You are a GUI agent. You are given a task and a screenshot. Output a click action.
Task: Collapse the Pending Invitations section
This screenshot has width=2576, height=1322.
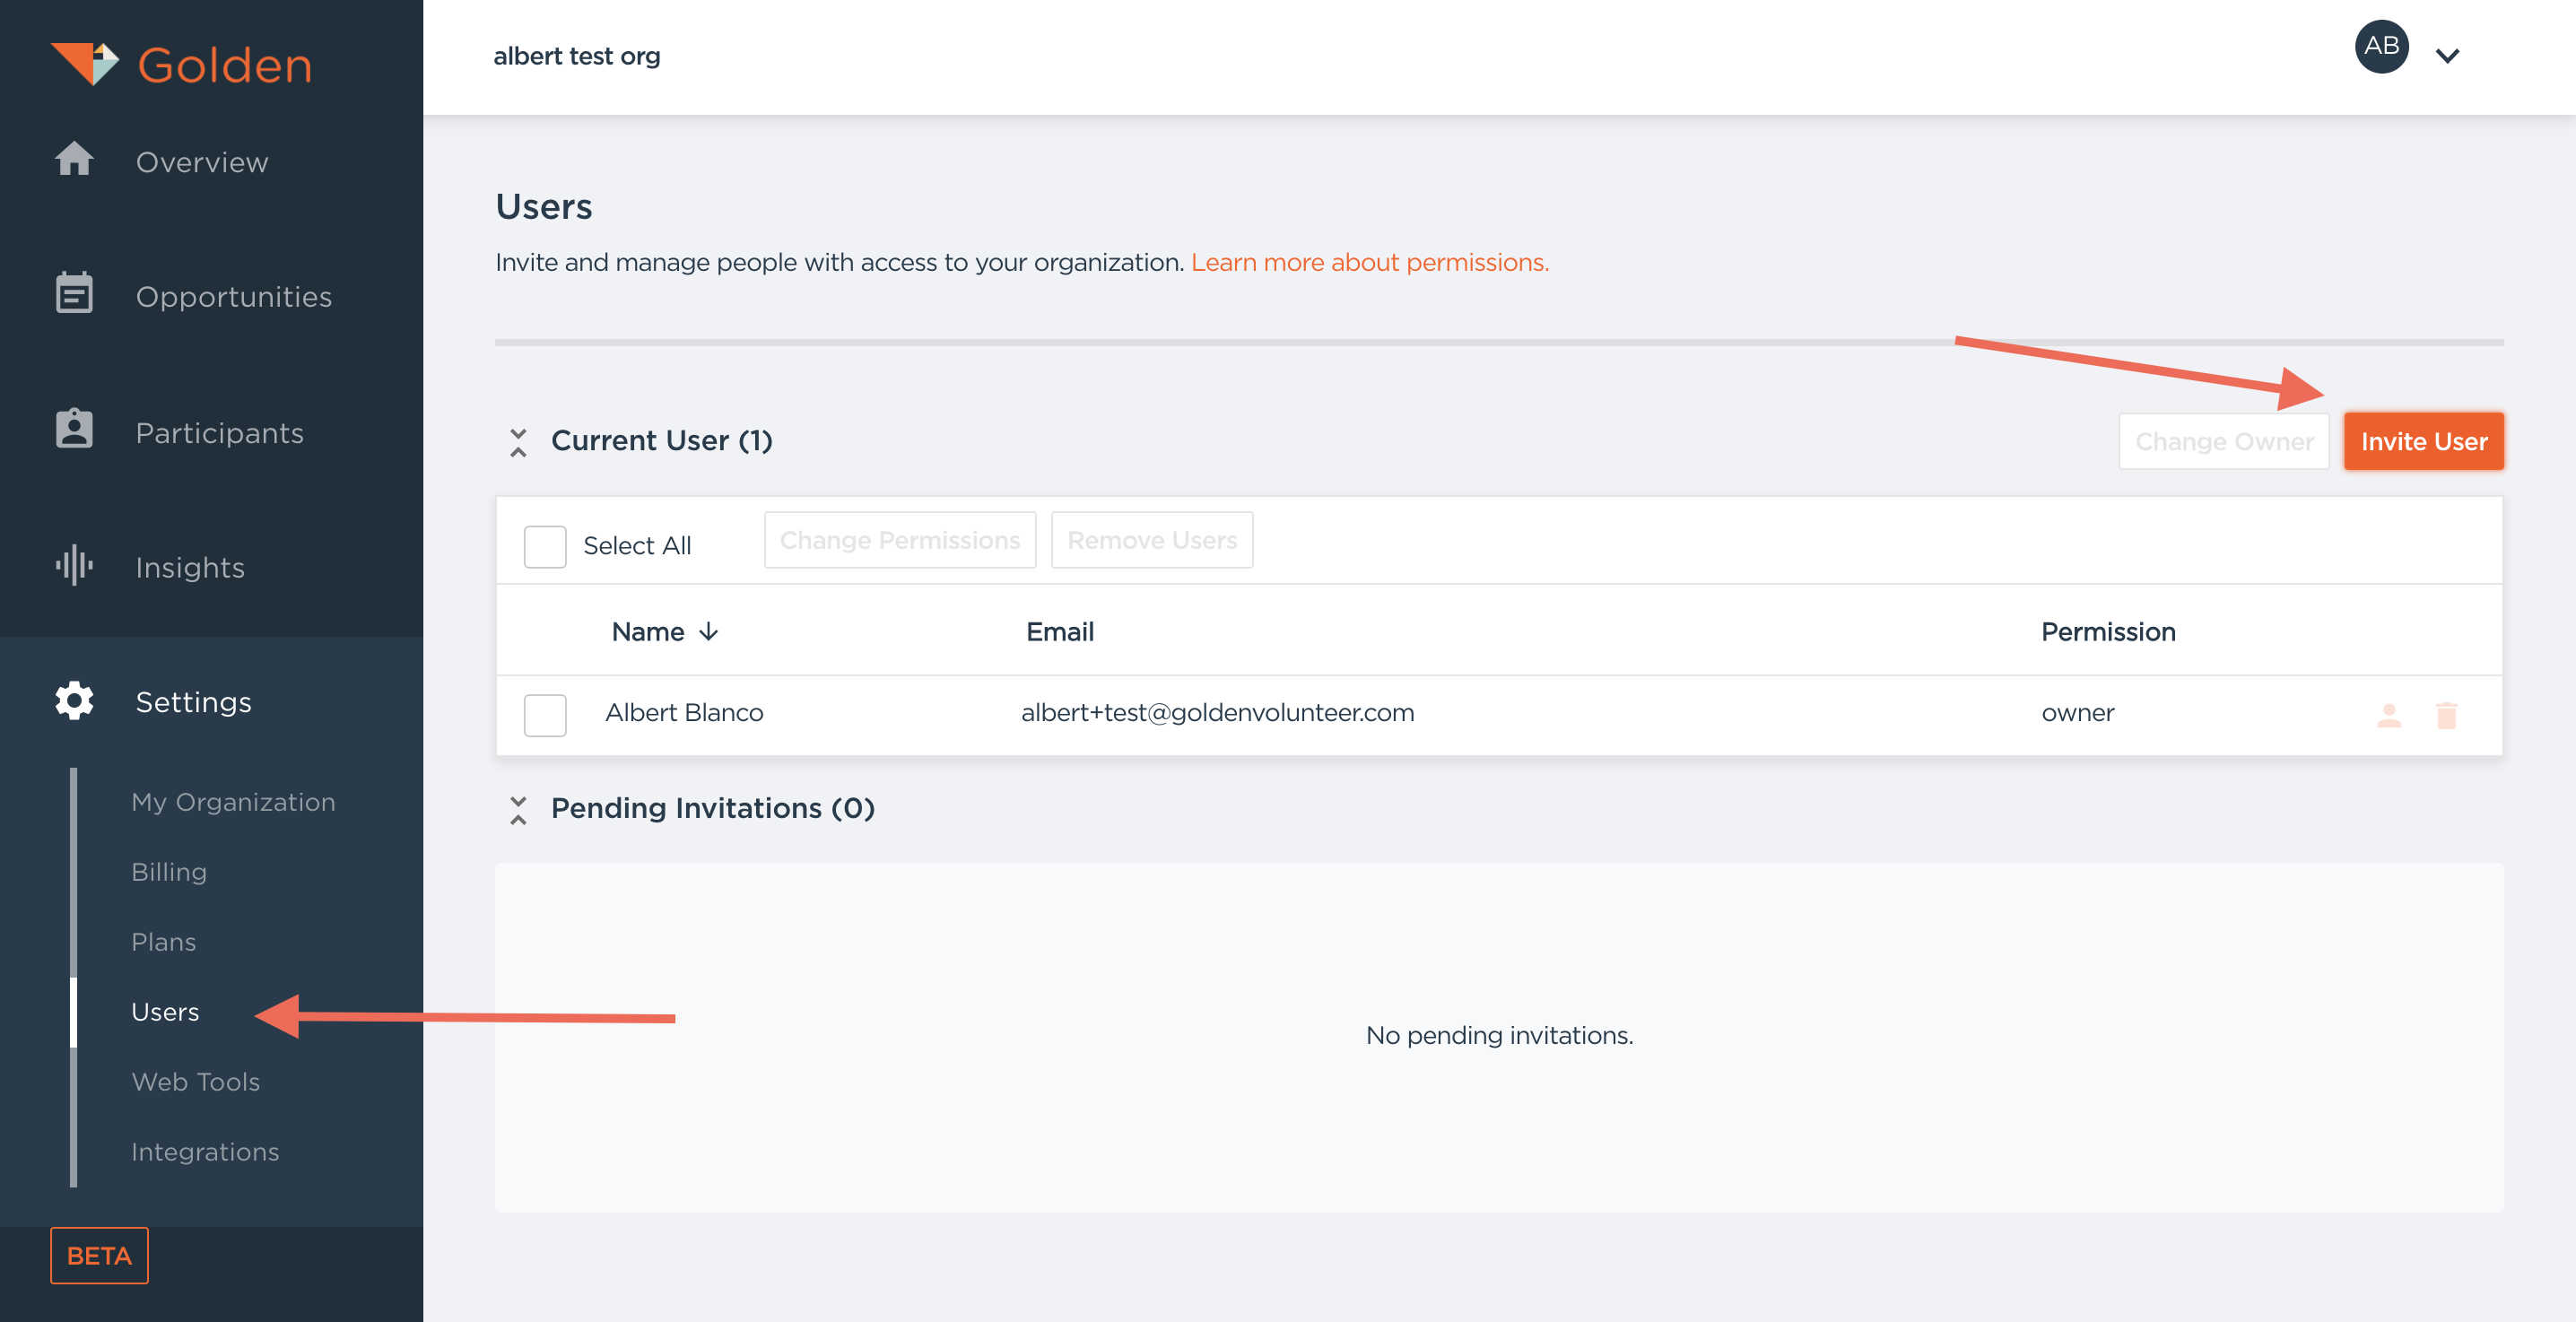(518, 809)
